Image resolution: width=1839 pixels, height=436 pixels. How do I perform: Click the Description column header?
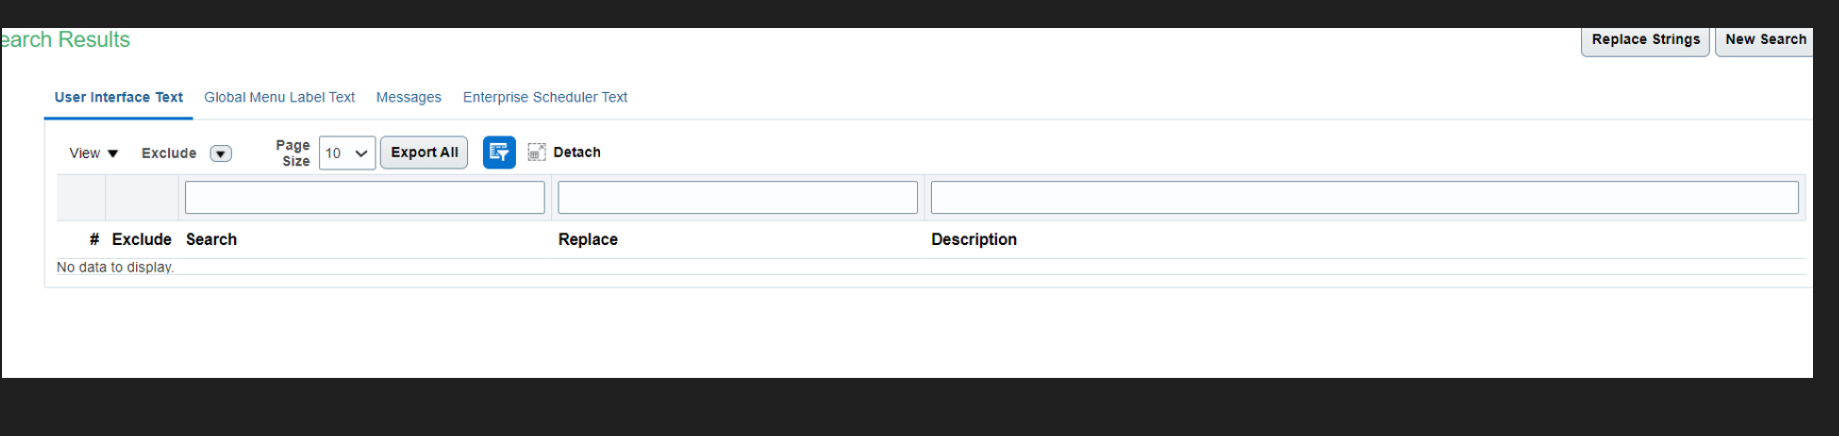click(x=974, y=239)
